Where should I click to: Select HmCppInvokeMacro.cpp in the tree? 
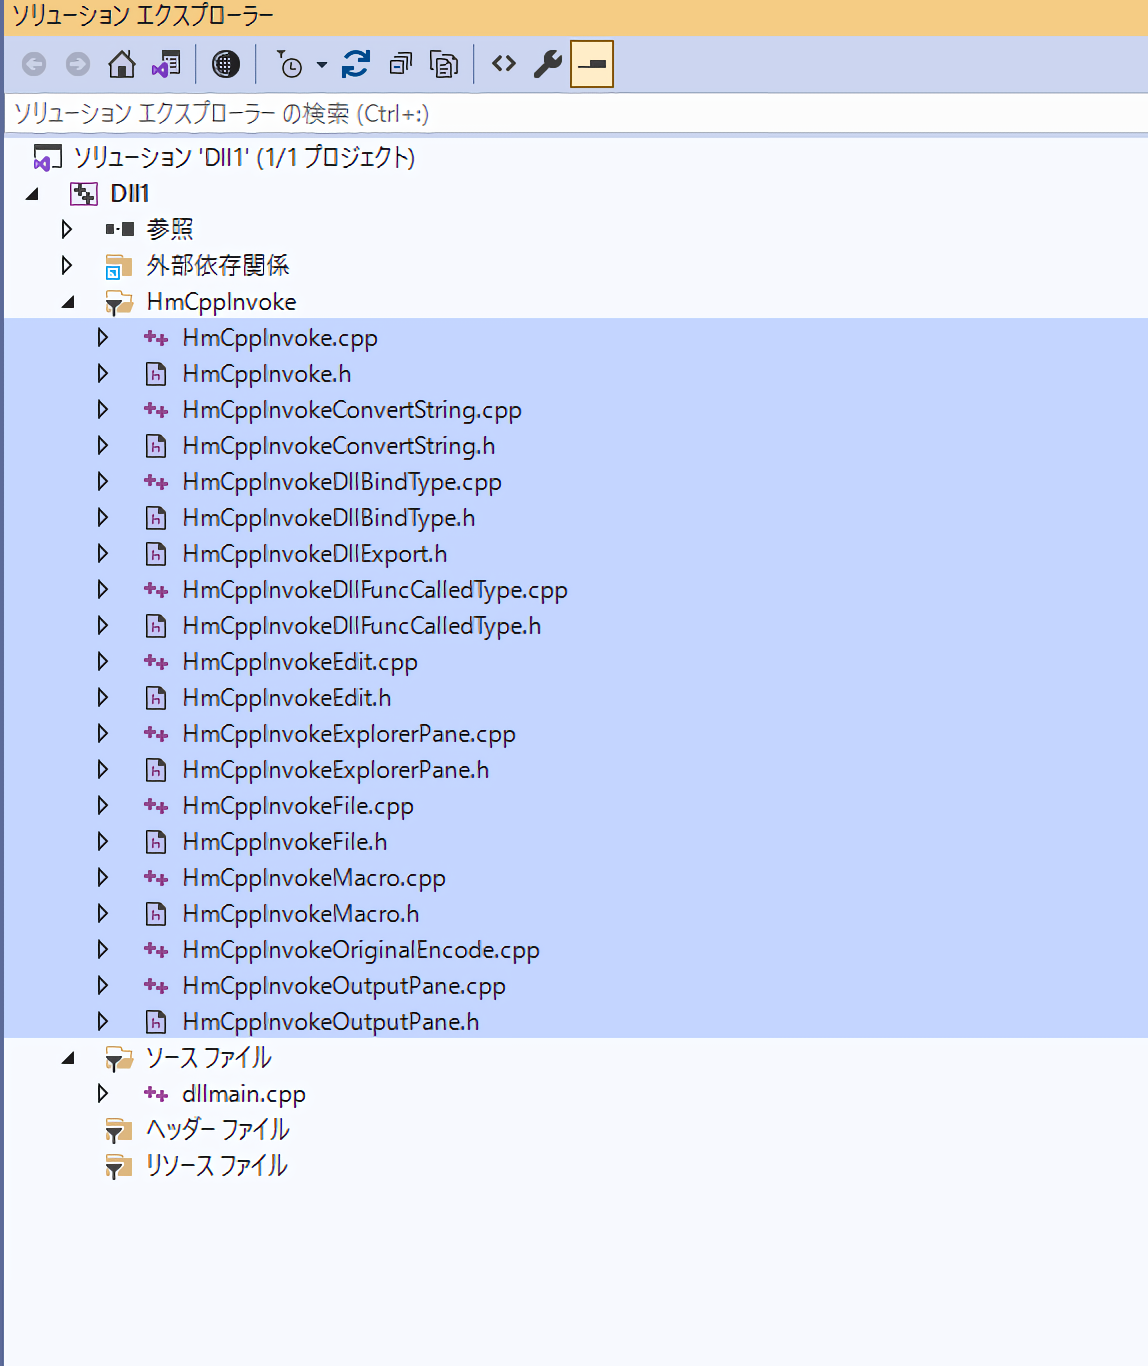click(x=313, y=878)
